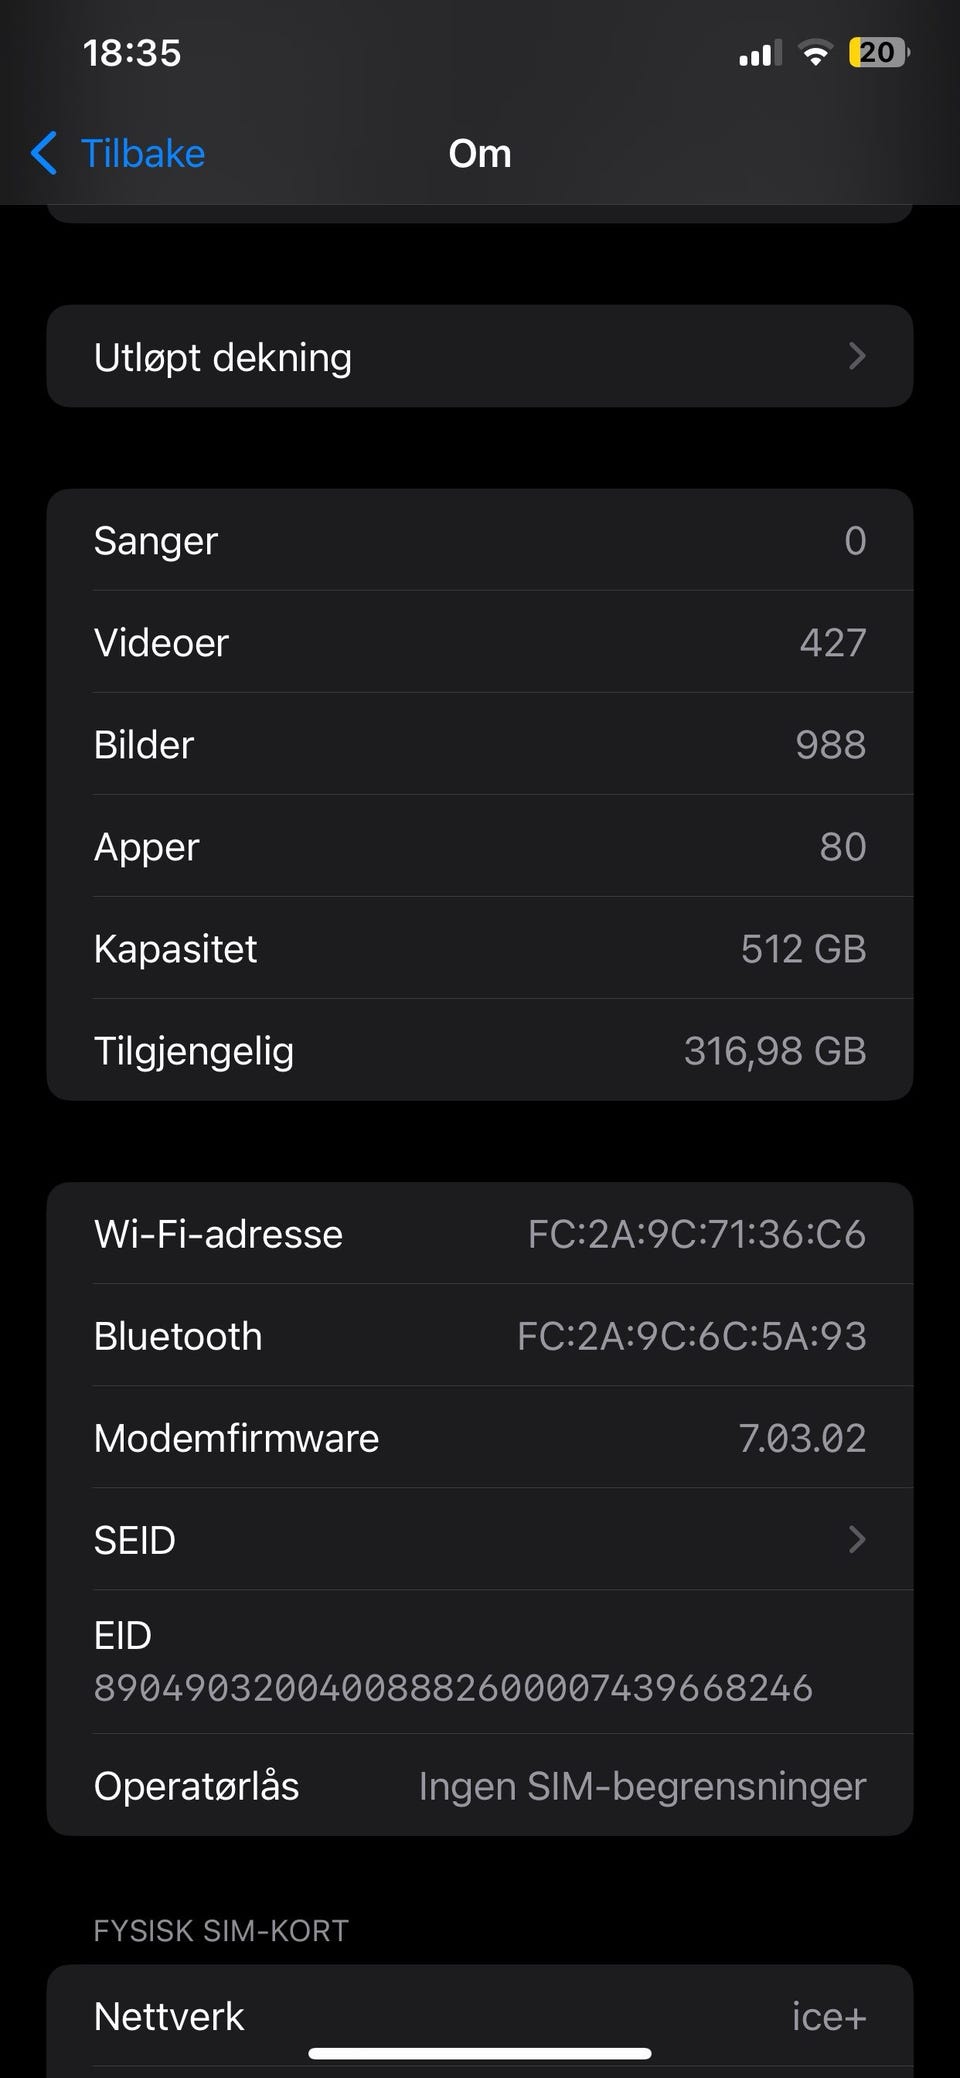Screen dimensions: 960x2078
Task: Expand Utløpt dekning chevron
Action: pyautogui.click(x=856, y=357)
